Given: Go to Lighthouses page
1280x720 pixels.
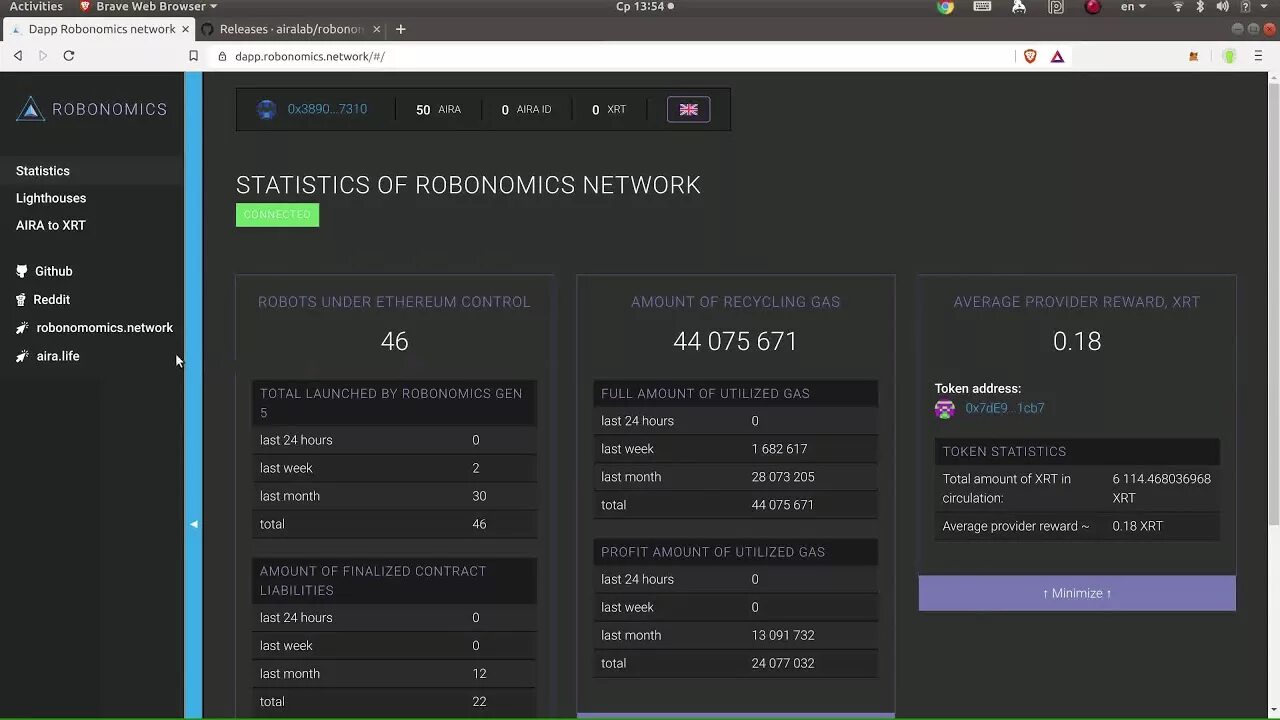Looking at the screenshot, I should point(51,198).
